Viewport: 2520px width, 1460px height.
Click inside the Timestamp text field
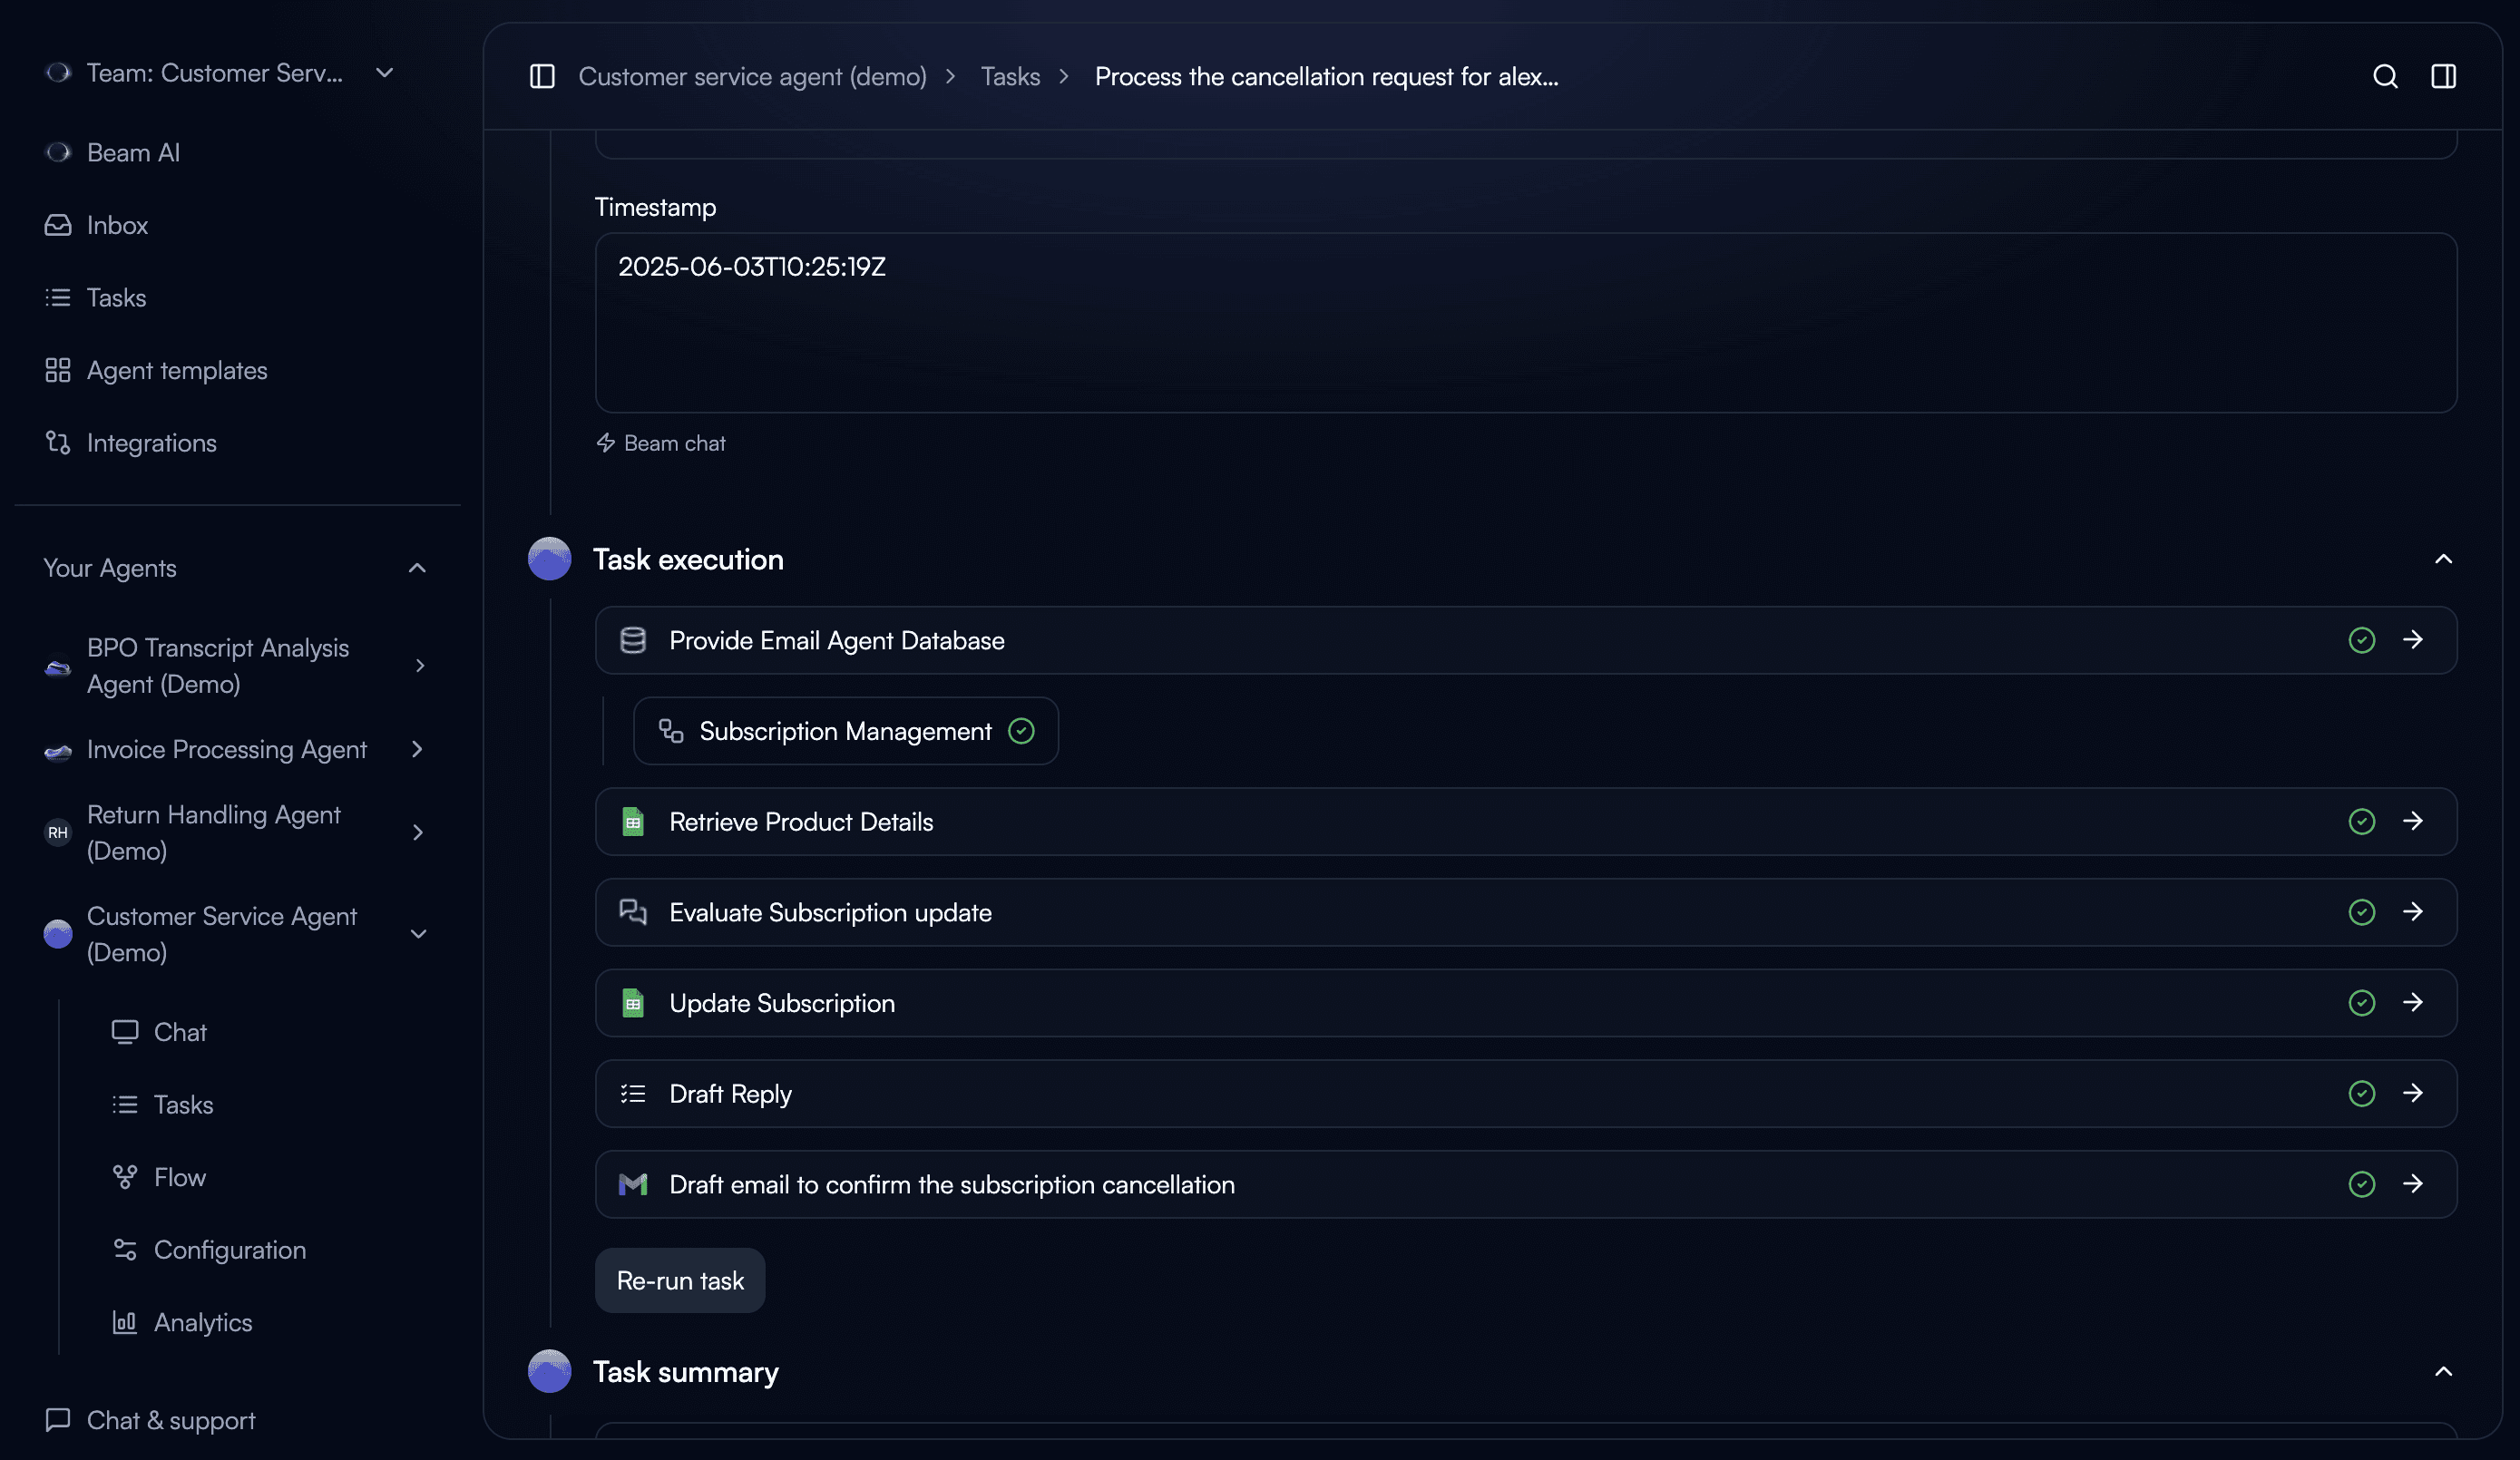coord(1525,323)
